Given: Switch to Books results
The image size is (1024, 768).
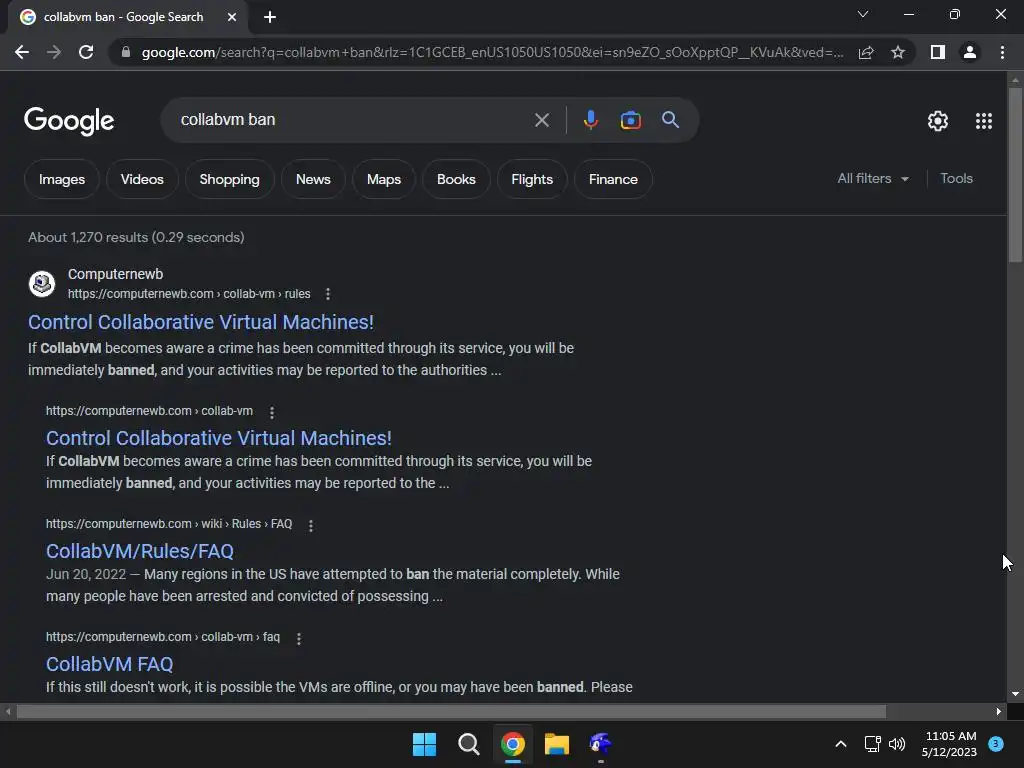Looking at the screenshot, I should pos(456,179).
